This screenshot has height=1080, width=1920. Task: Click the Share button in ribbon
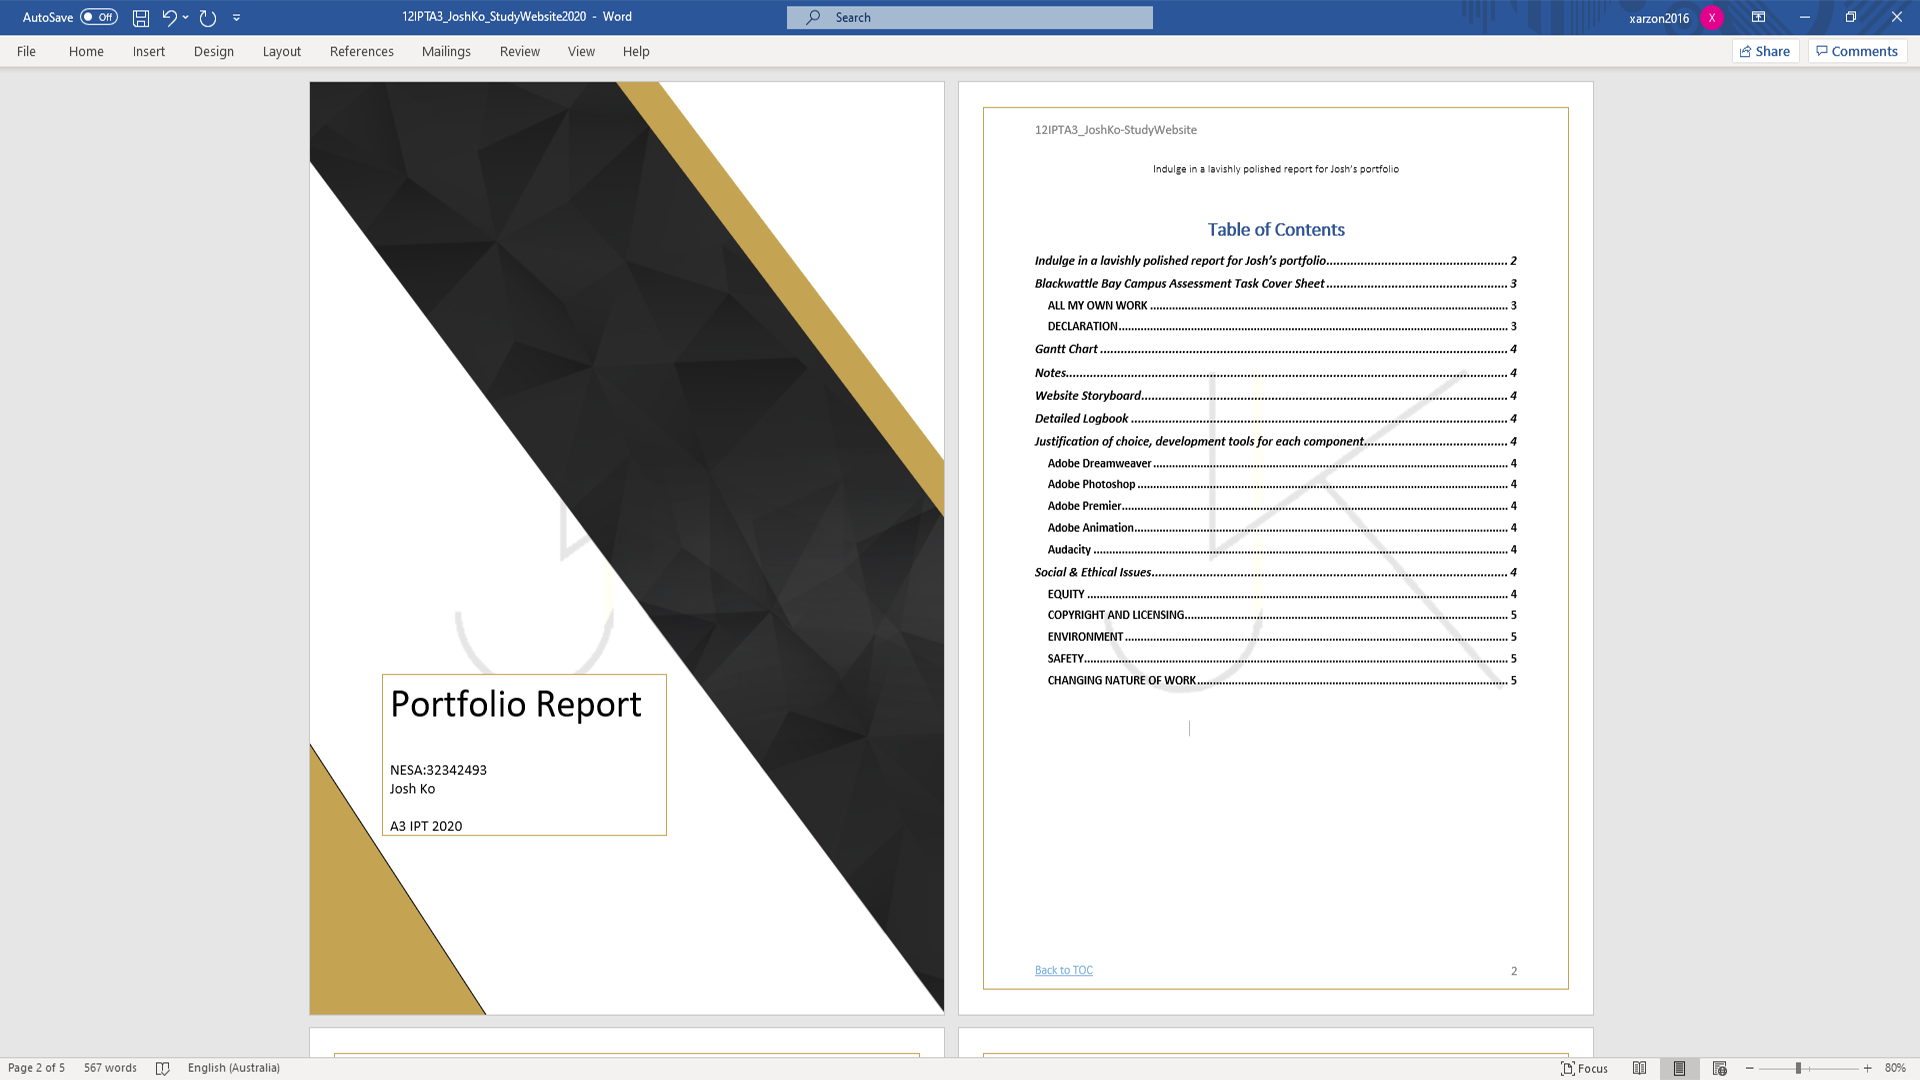1764,51
